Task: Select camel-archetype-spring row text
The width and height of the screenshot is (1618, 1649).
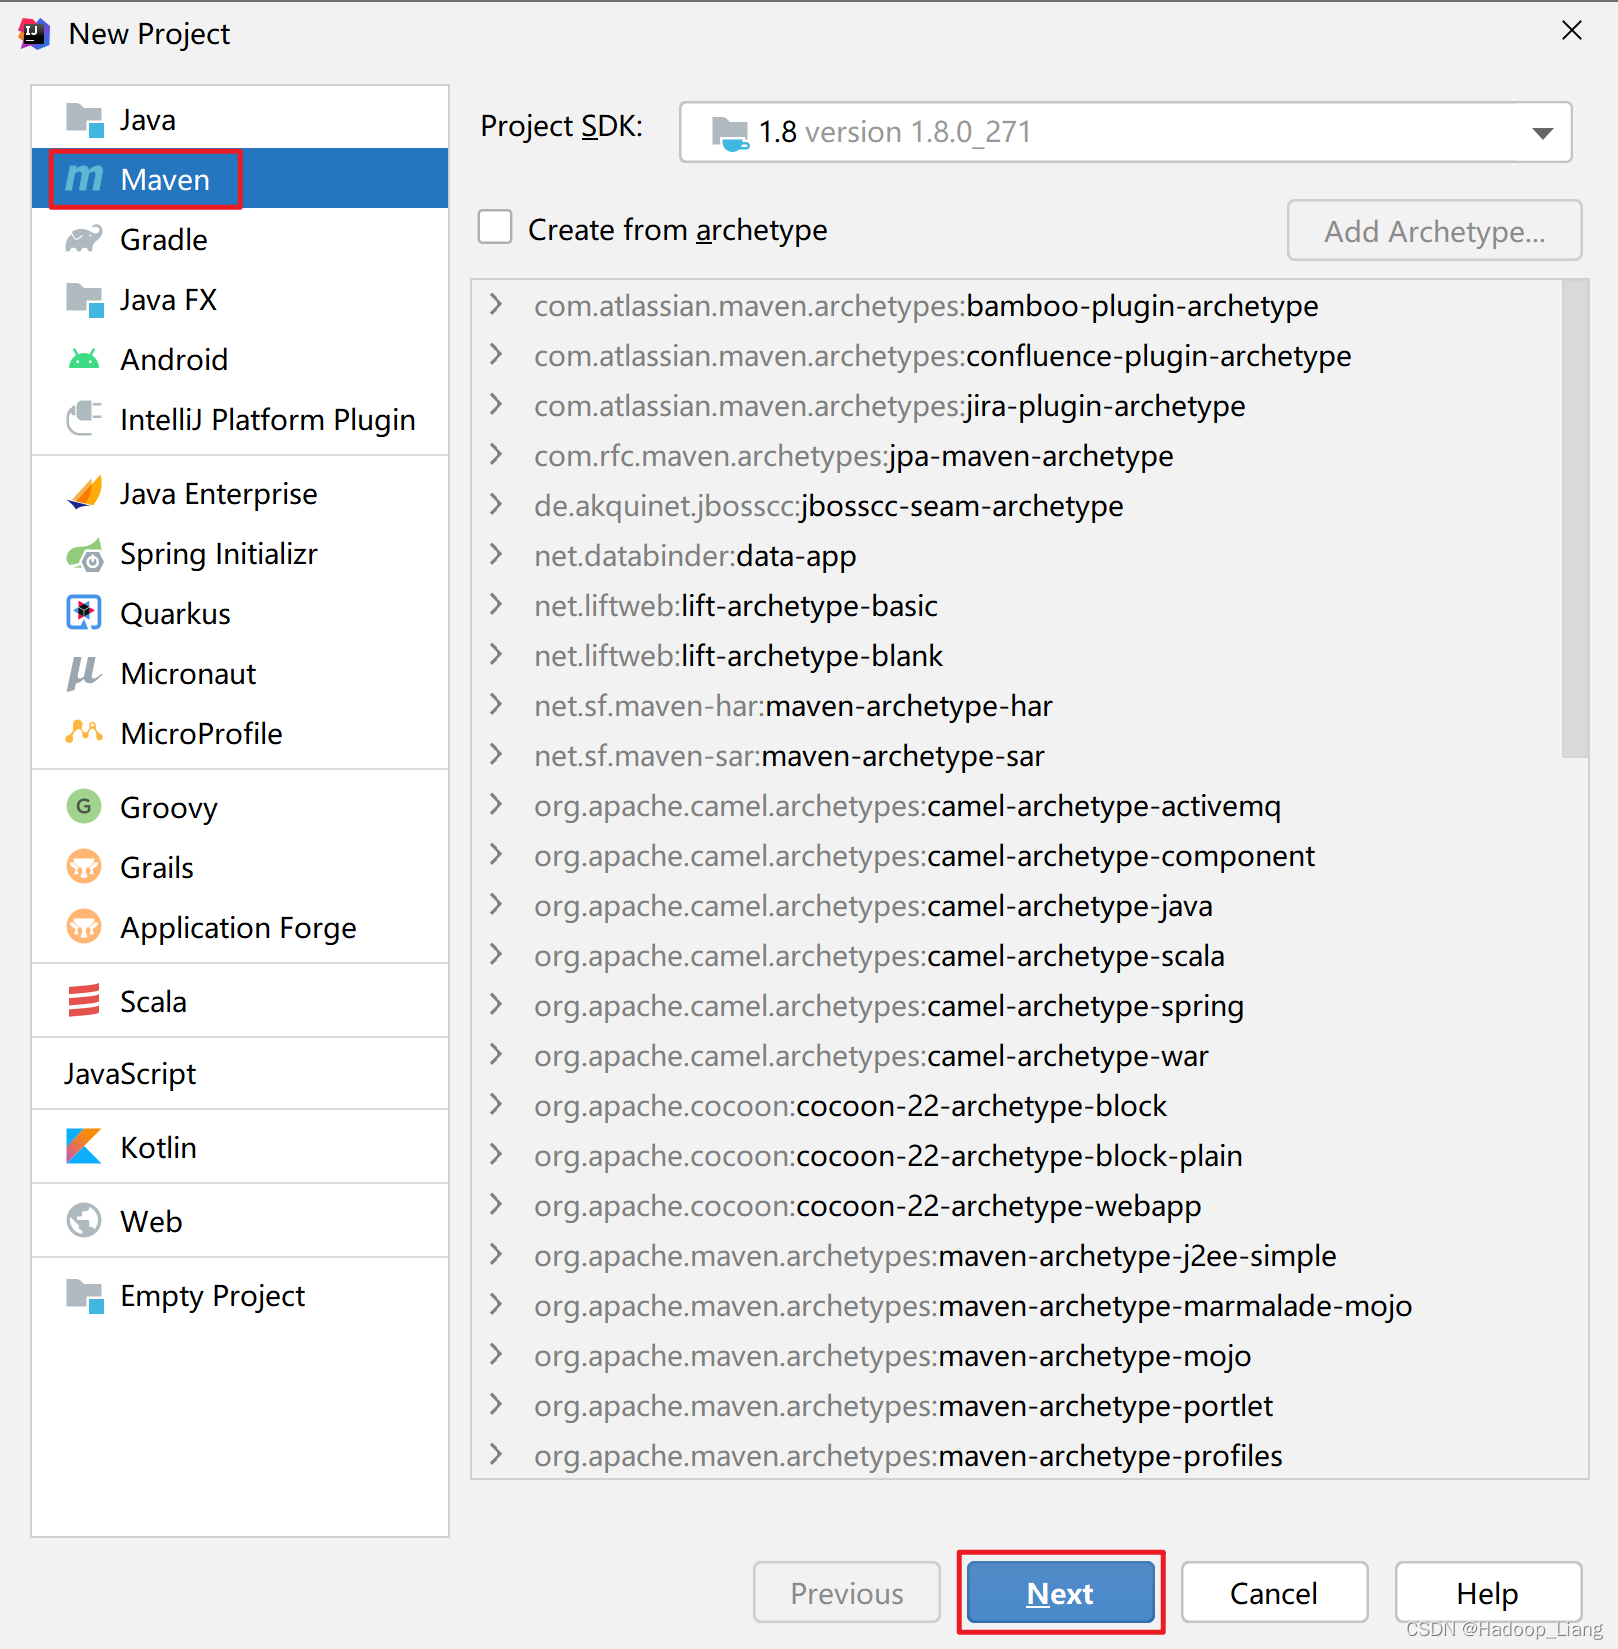Action: pyautogui.click(x=889, y=1006)
